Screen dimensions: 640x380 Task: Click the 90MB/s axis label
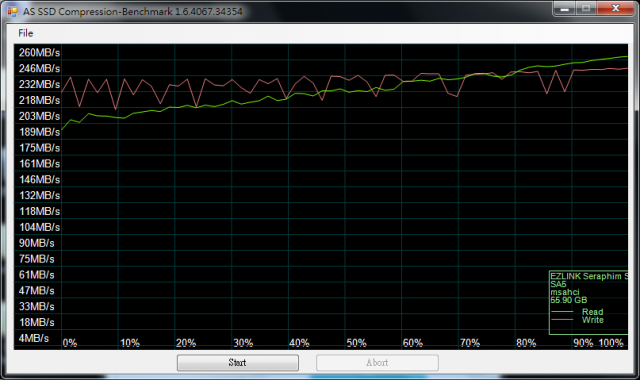(36, 243)
